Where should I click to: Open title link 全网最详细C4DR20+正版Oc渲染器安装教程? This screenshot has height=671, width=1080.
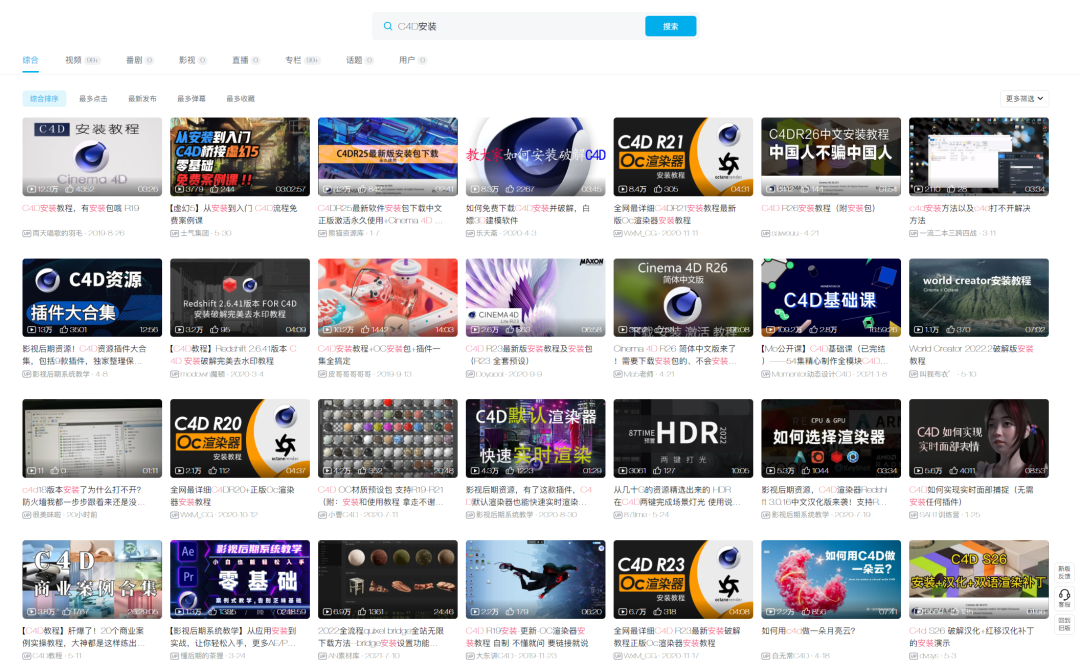(x=232, y=496)
